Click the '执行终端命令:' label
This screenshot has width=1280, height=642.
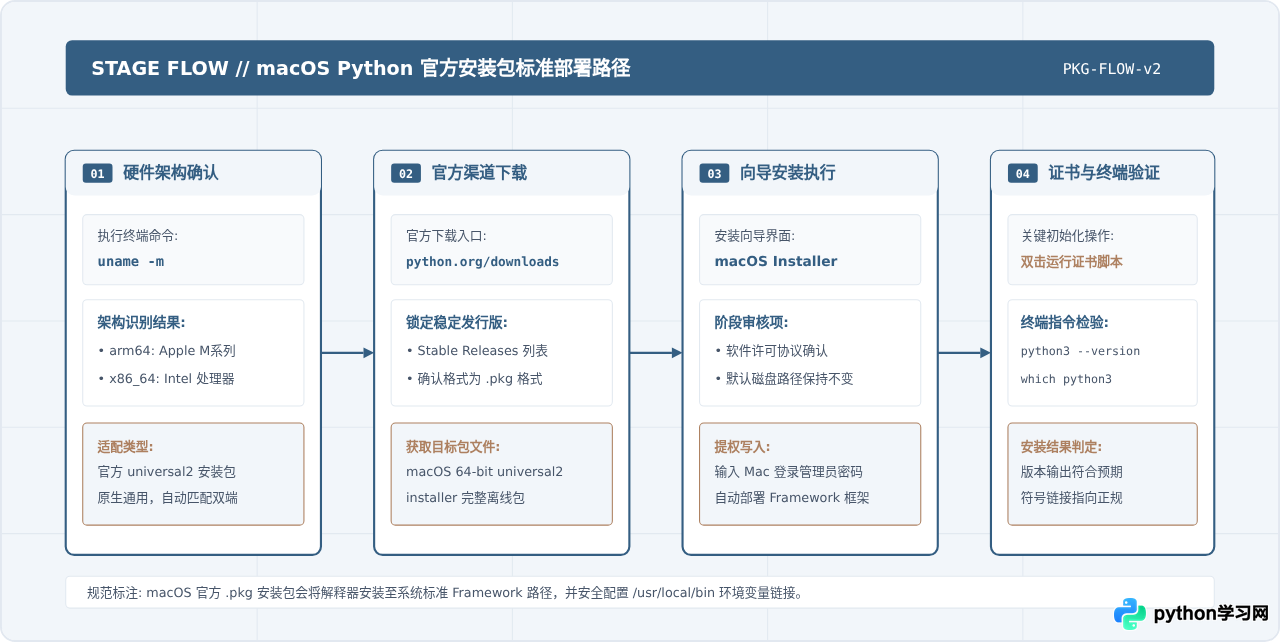point(137,236)
